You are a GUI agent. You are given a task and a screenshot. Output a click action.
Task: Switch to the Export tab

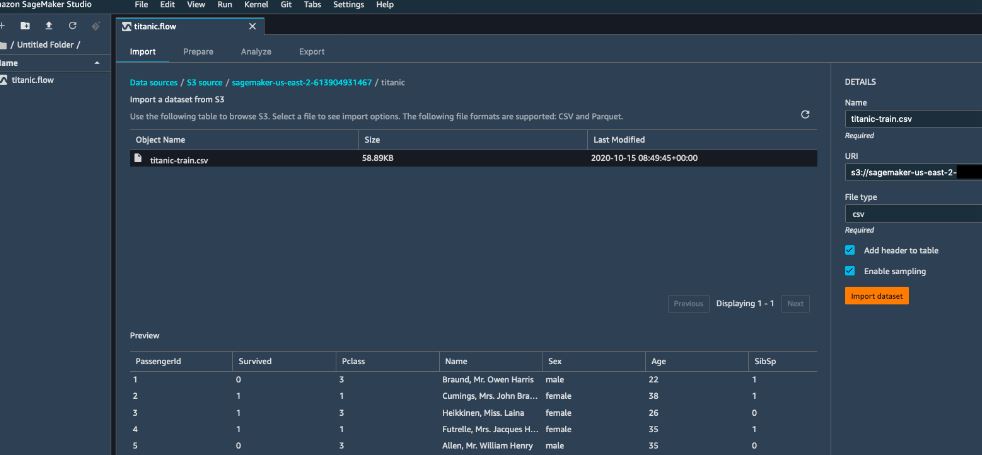(312, 51)
